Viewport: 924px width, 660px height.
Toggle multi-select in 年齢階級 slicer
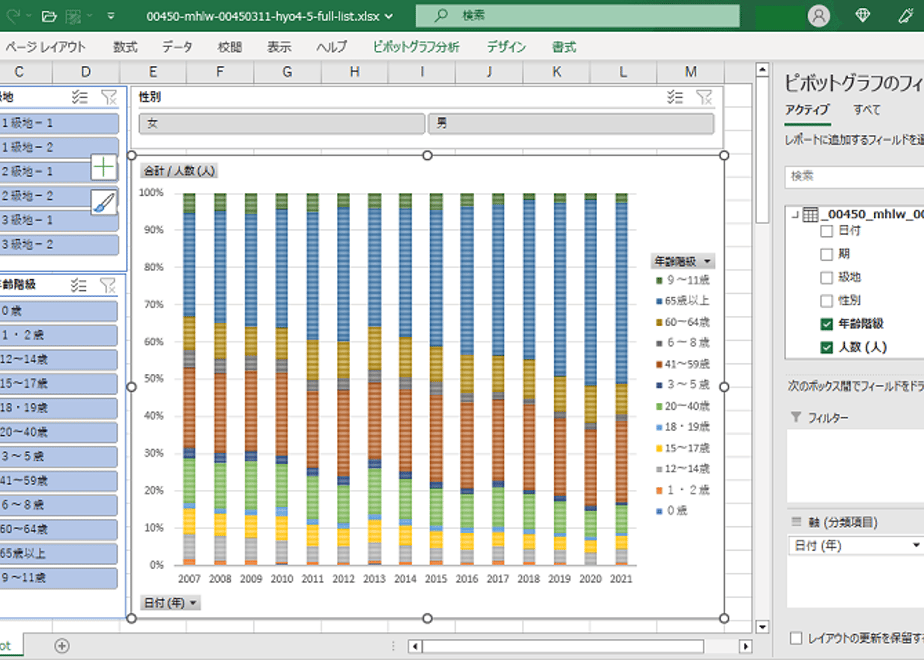[x=78, y=286]
